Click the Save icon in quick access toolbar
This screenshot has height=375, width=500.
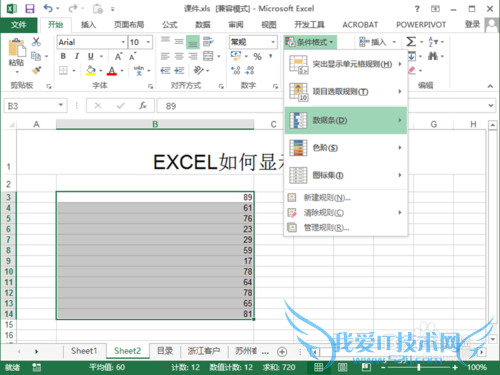[30, 9]
